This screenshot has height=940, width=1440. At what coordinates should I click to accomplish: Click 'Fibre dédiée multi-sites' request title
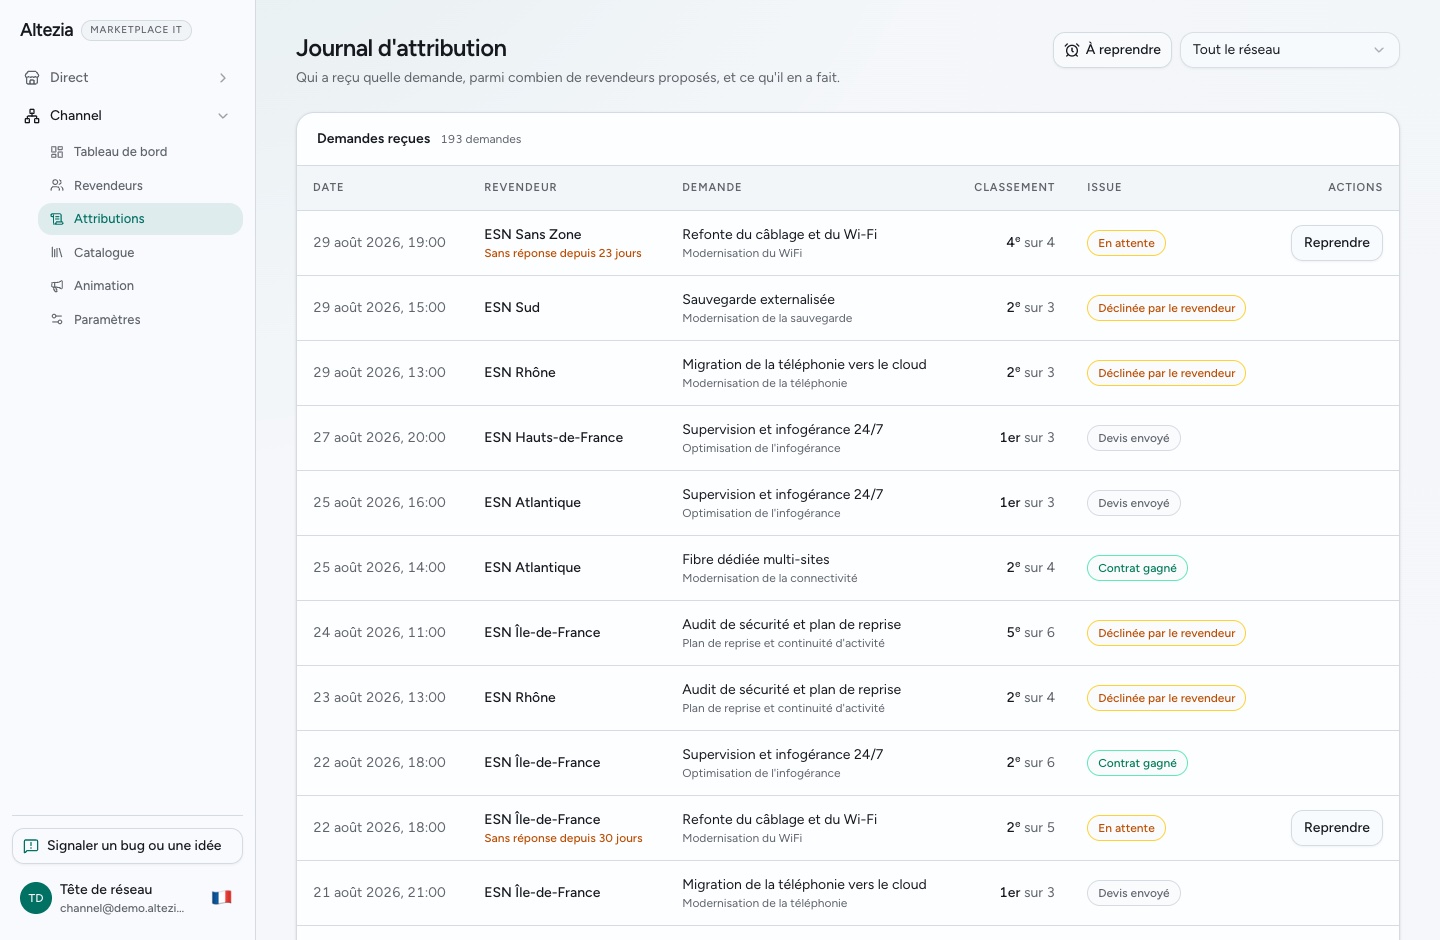[756, 560]
